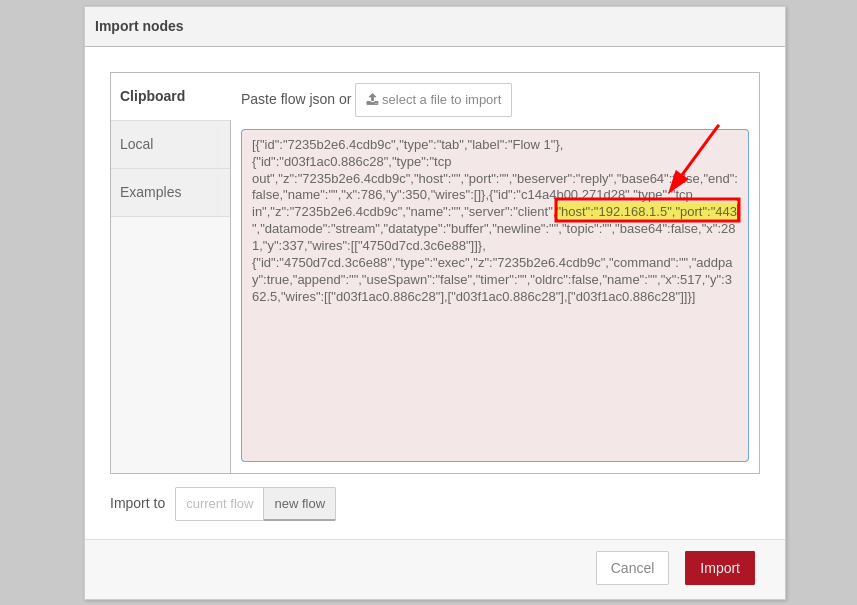Click the highlighted host and port text

pos(647,211)
